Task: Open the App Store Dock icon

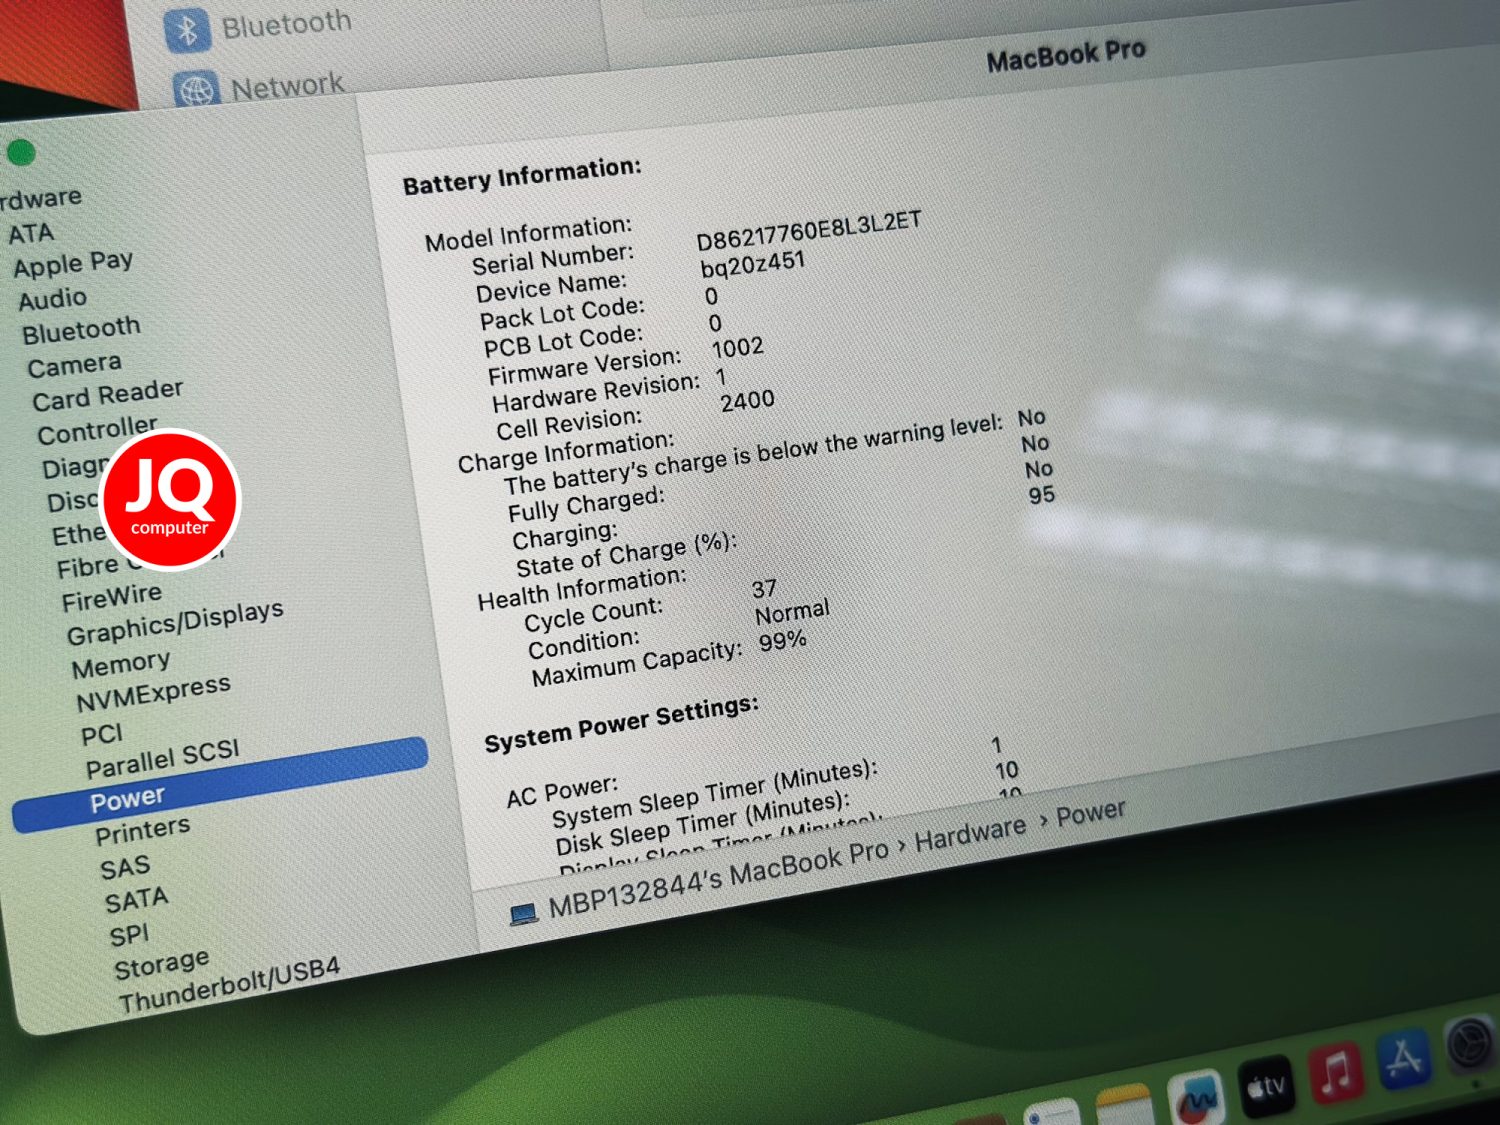Action: (1405, 1060)
